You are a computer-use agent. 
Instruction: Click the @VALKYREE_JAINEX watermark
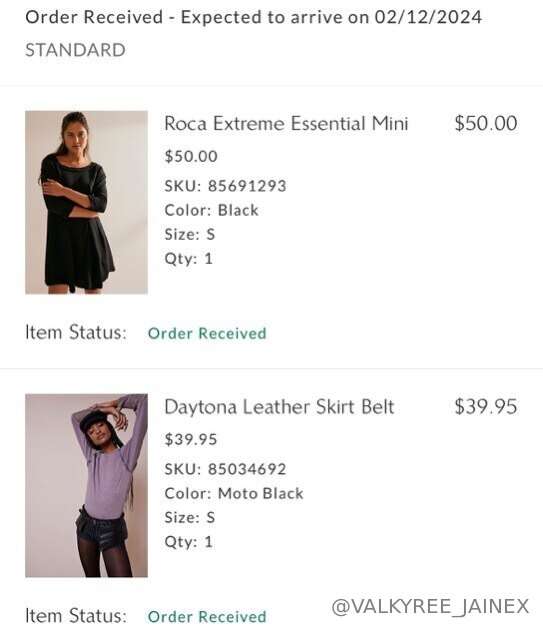(x=430, y=606)
